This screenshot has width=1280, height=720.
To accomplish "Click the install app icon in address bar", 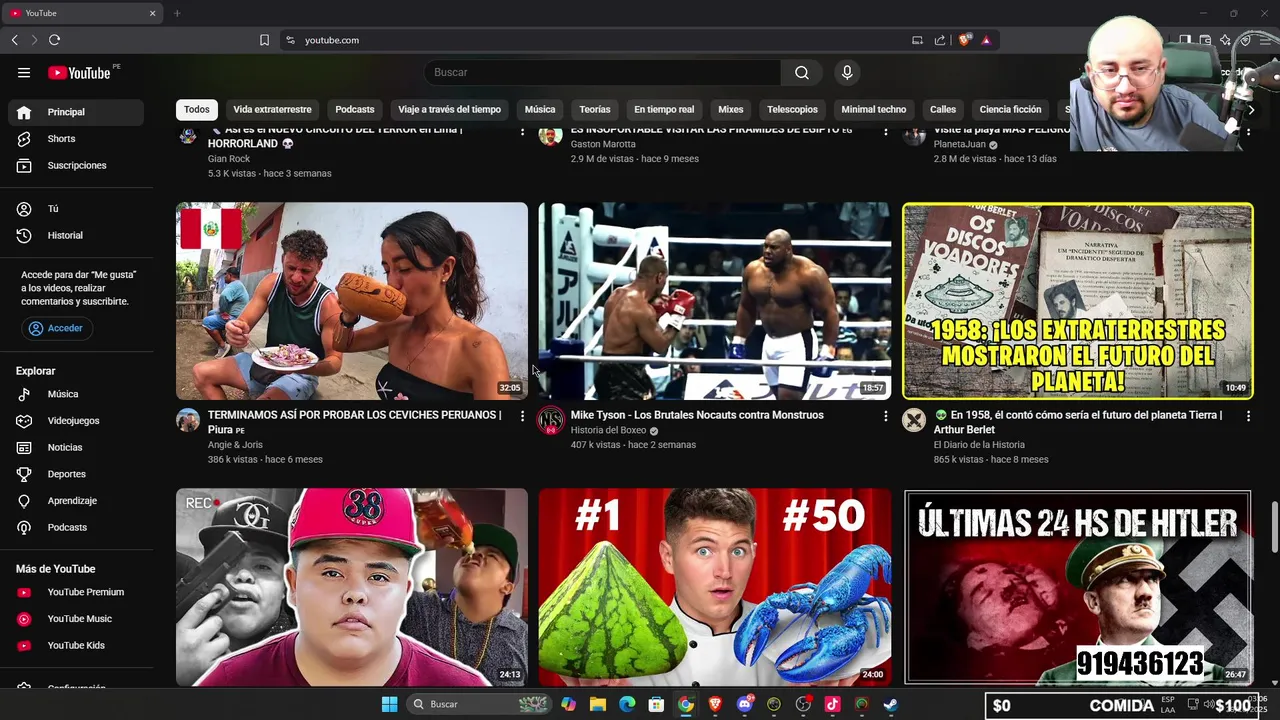I will click(917, 40).
